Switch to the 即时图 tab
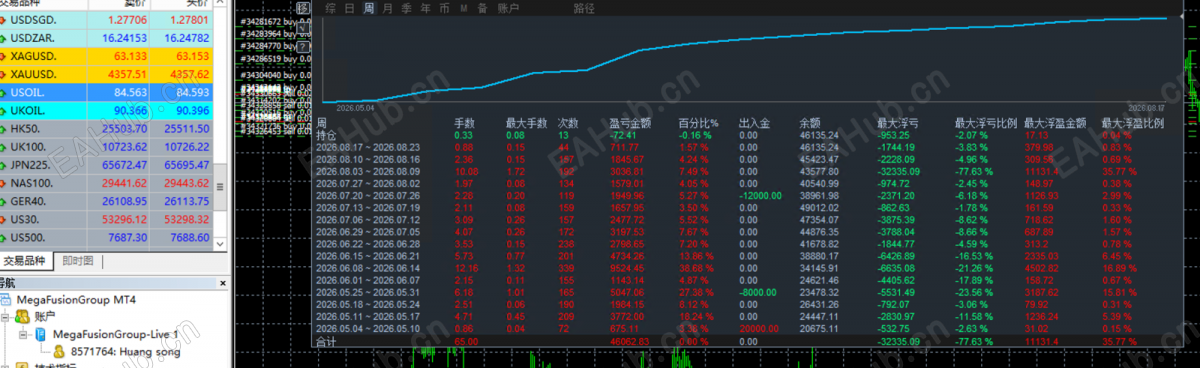1200x368 pixels. coord(77,262)
